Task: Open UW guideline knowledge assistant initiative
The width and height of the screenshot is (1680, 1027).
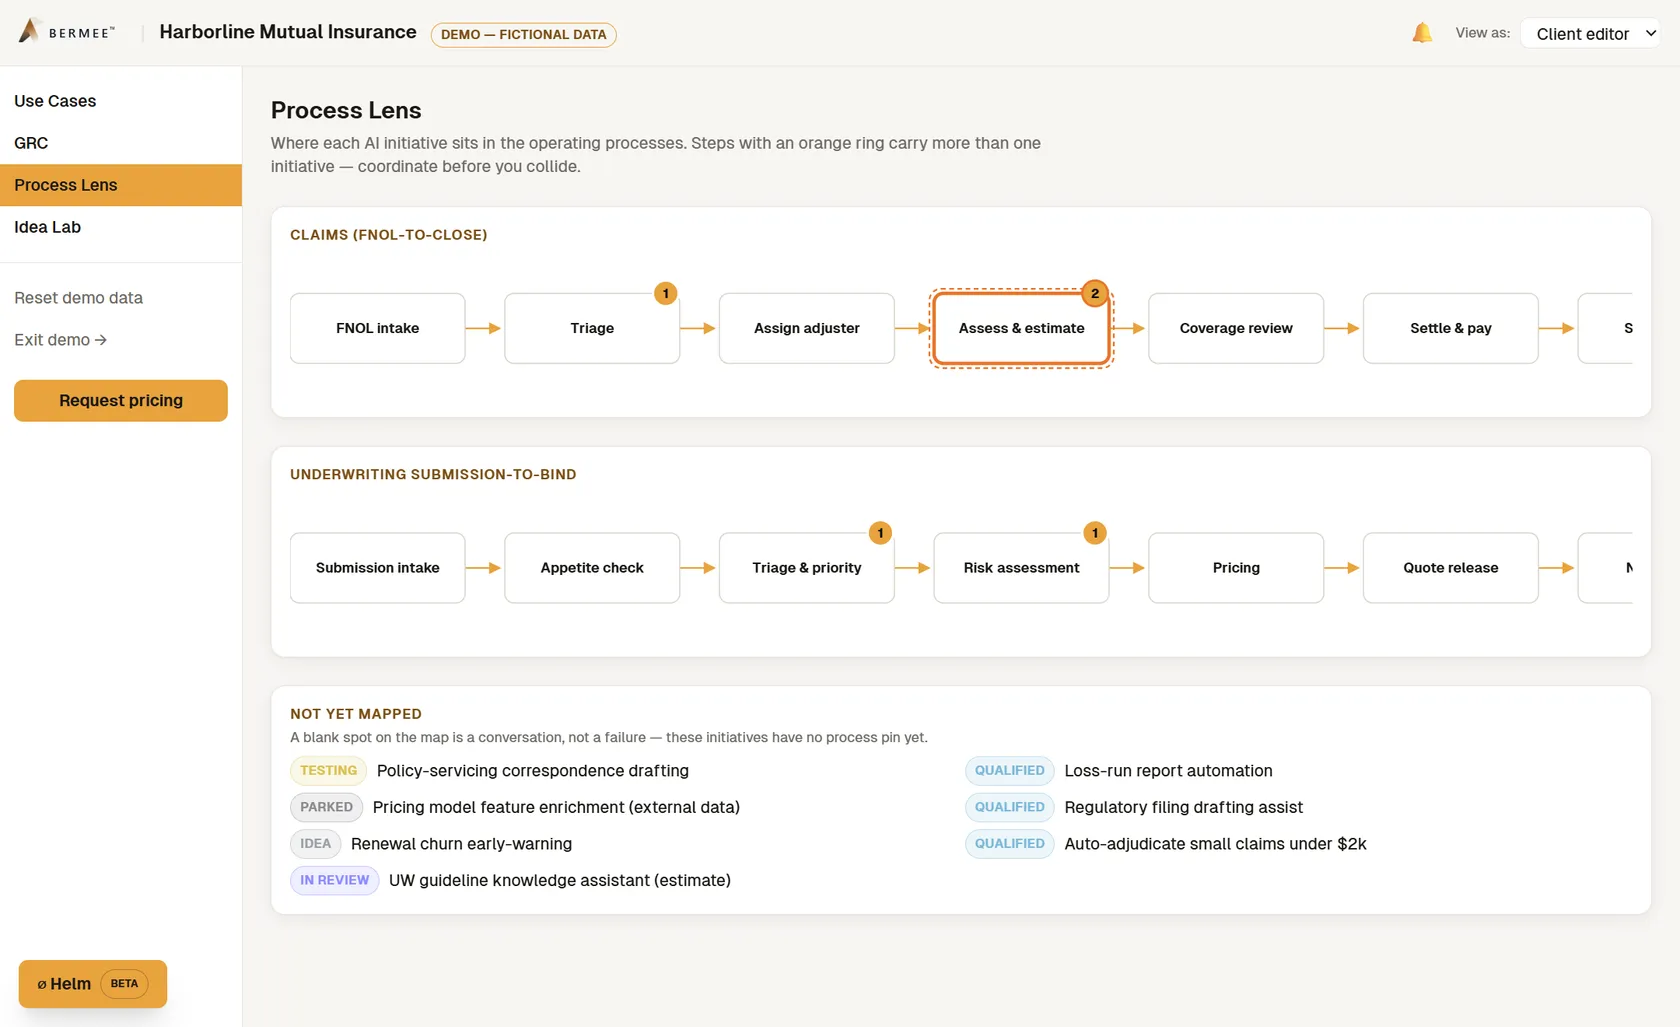Action: pos(560,880)
